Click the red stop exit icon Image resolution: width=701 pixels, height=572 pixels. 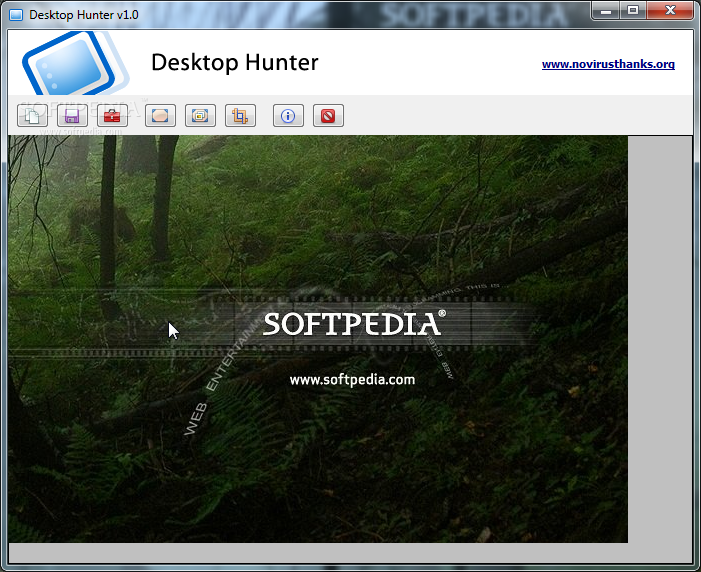click(x=328, y=116)
